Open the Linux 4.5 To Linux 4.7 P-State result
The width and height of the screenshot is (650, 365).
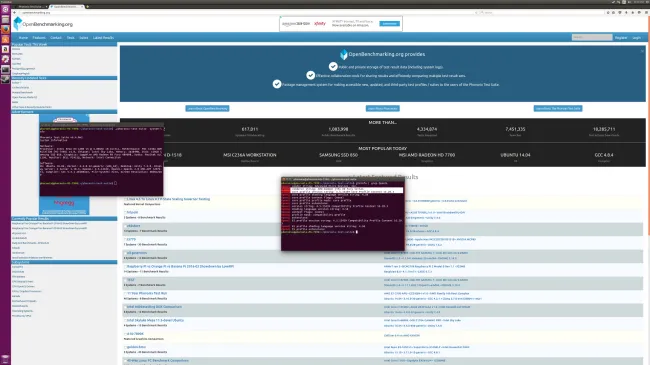168,199
